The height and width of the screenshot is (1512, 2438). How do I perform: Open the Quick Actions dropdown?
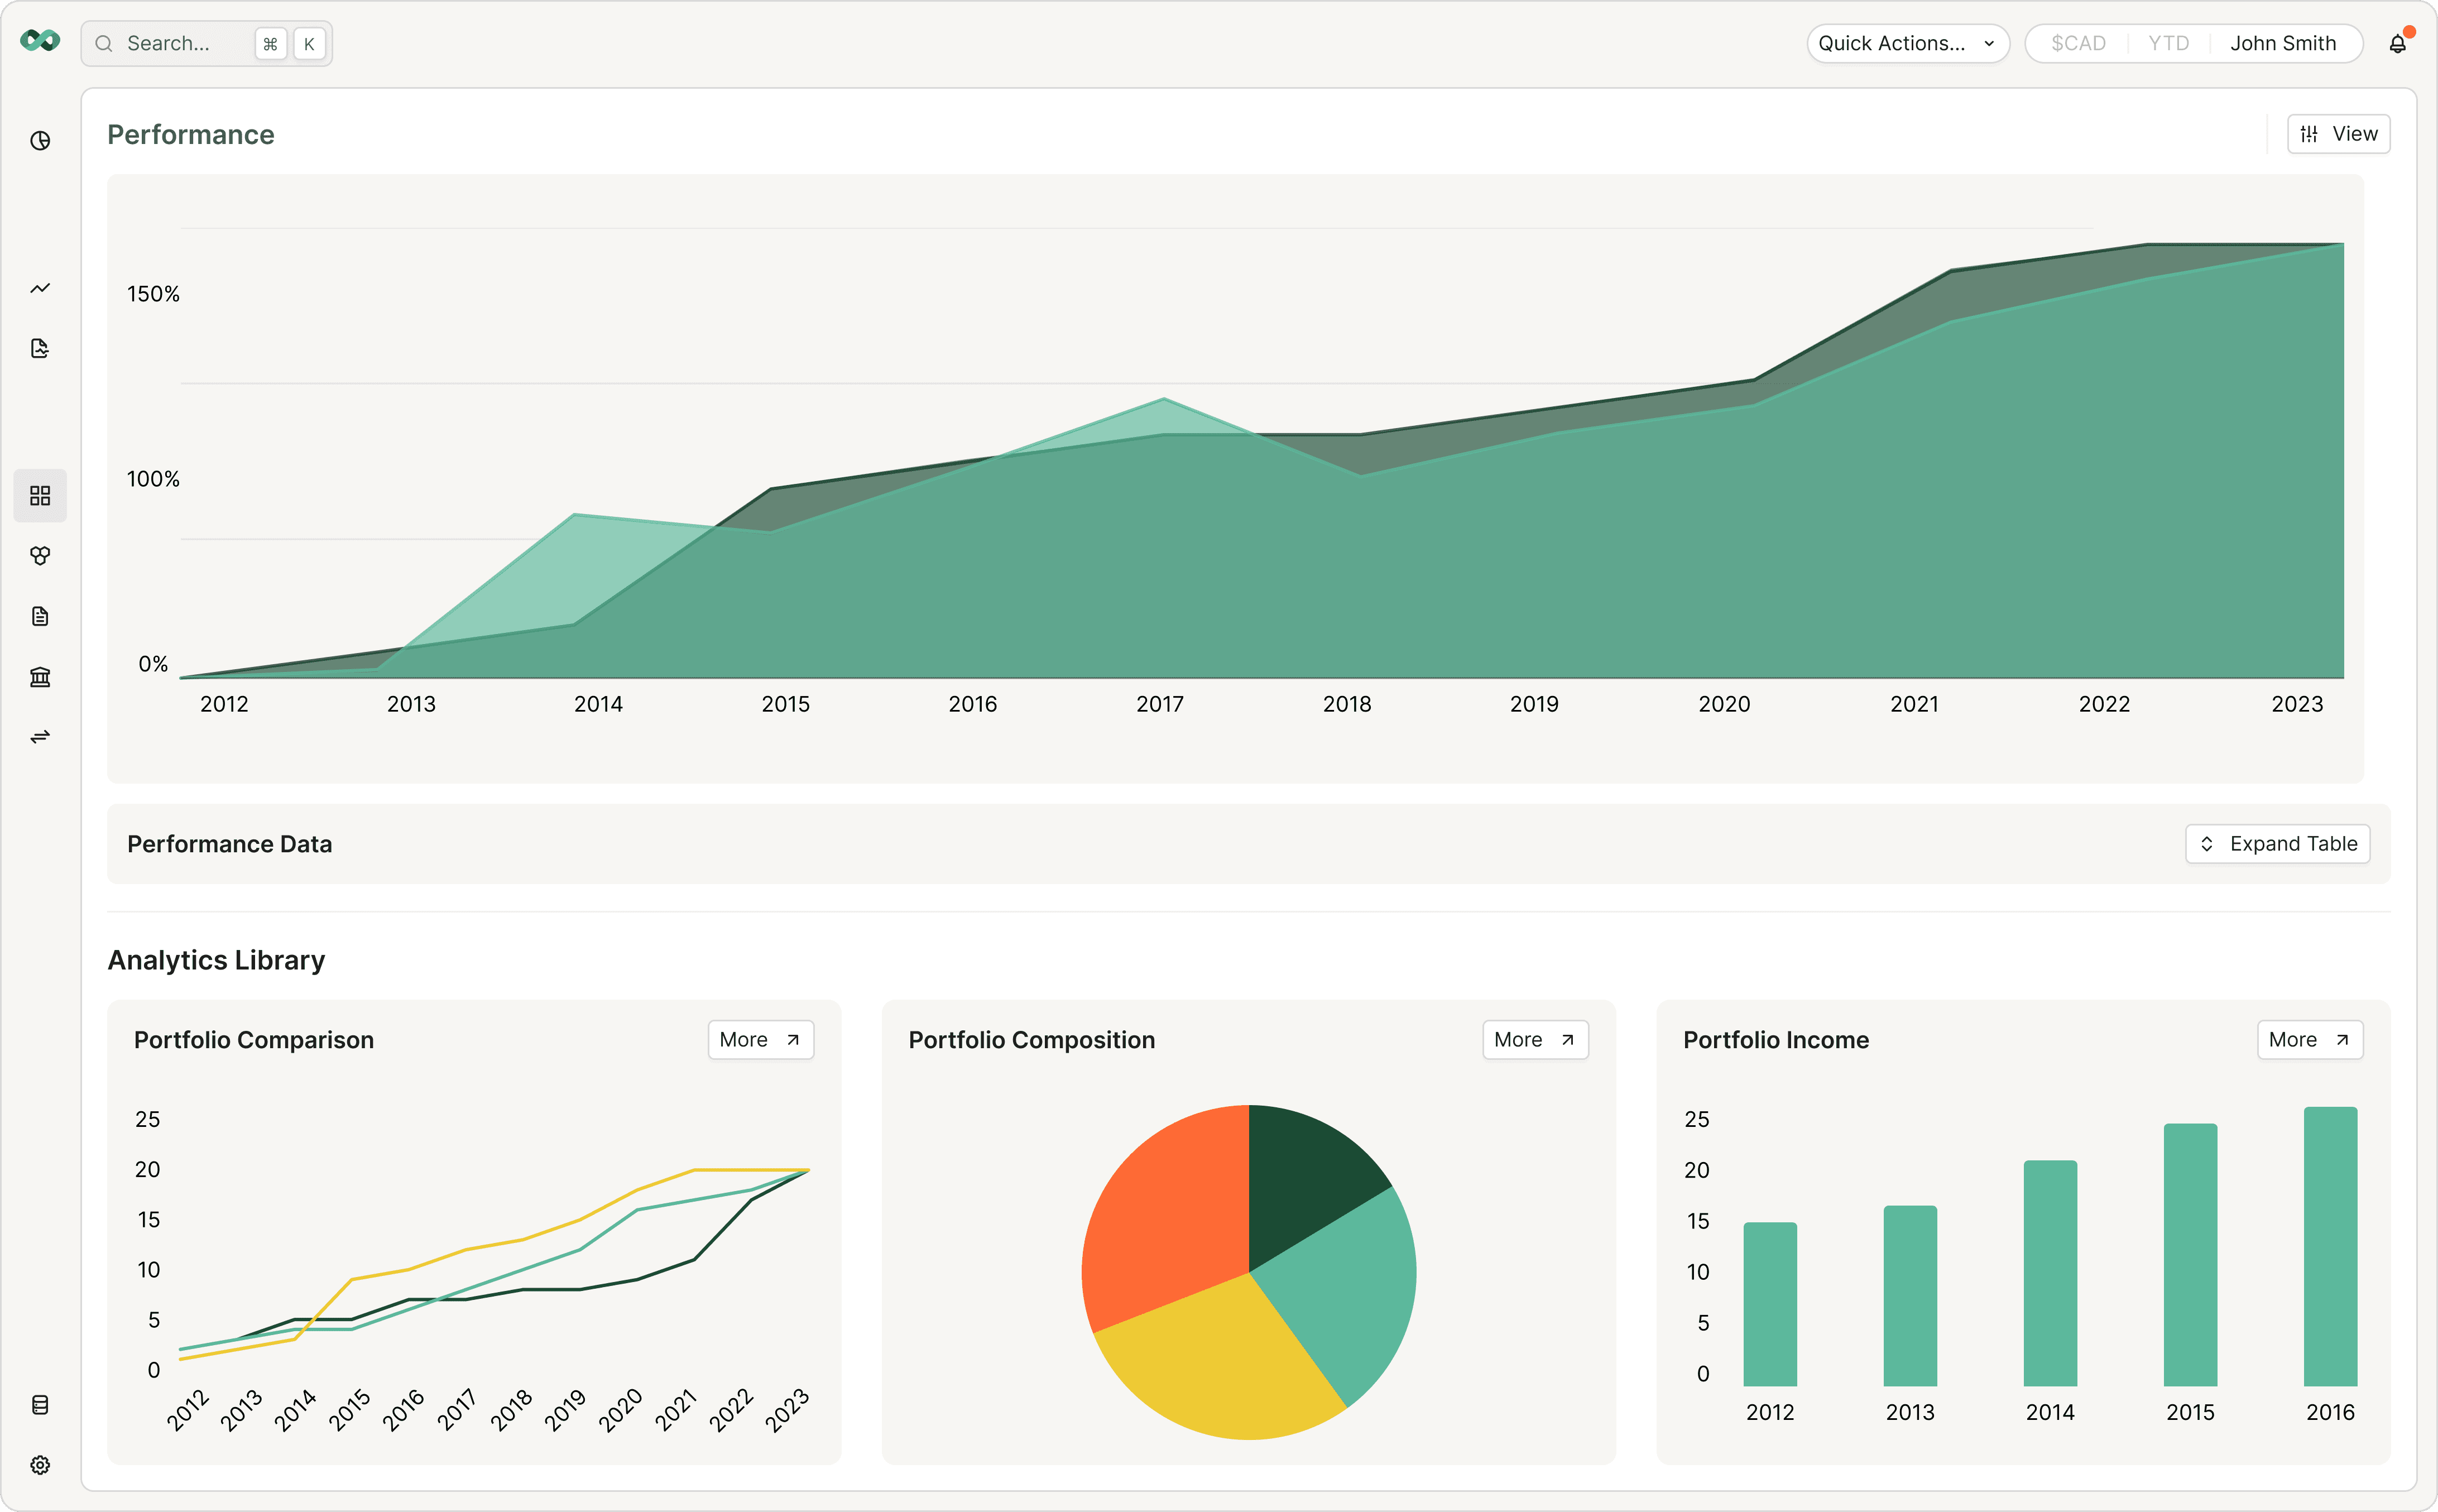pos(1906,44)
